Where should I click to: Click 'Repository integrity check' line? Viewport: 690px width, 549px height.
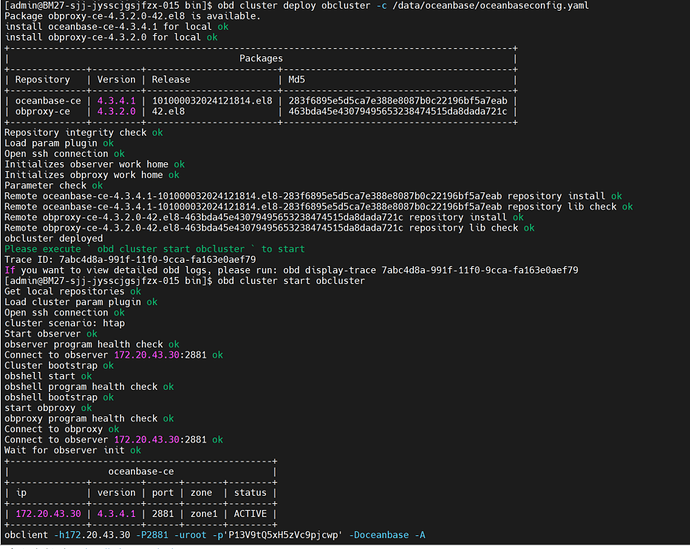pos(84,132)
